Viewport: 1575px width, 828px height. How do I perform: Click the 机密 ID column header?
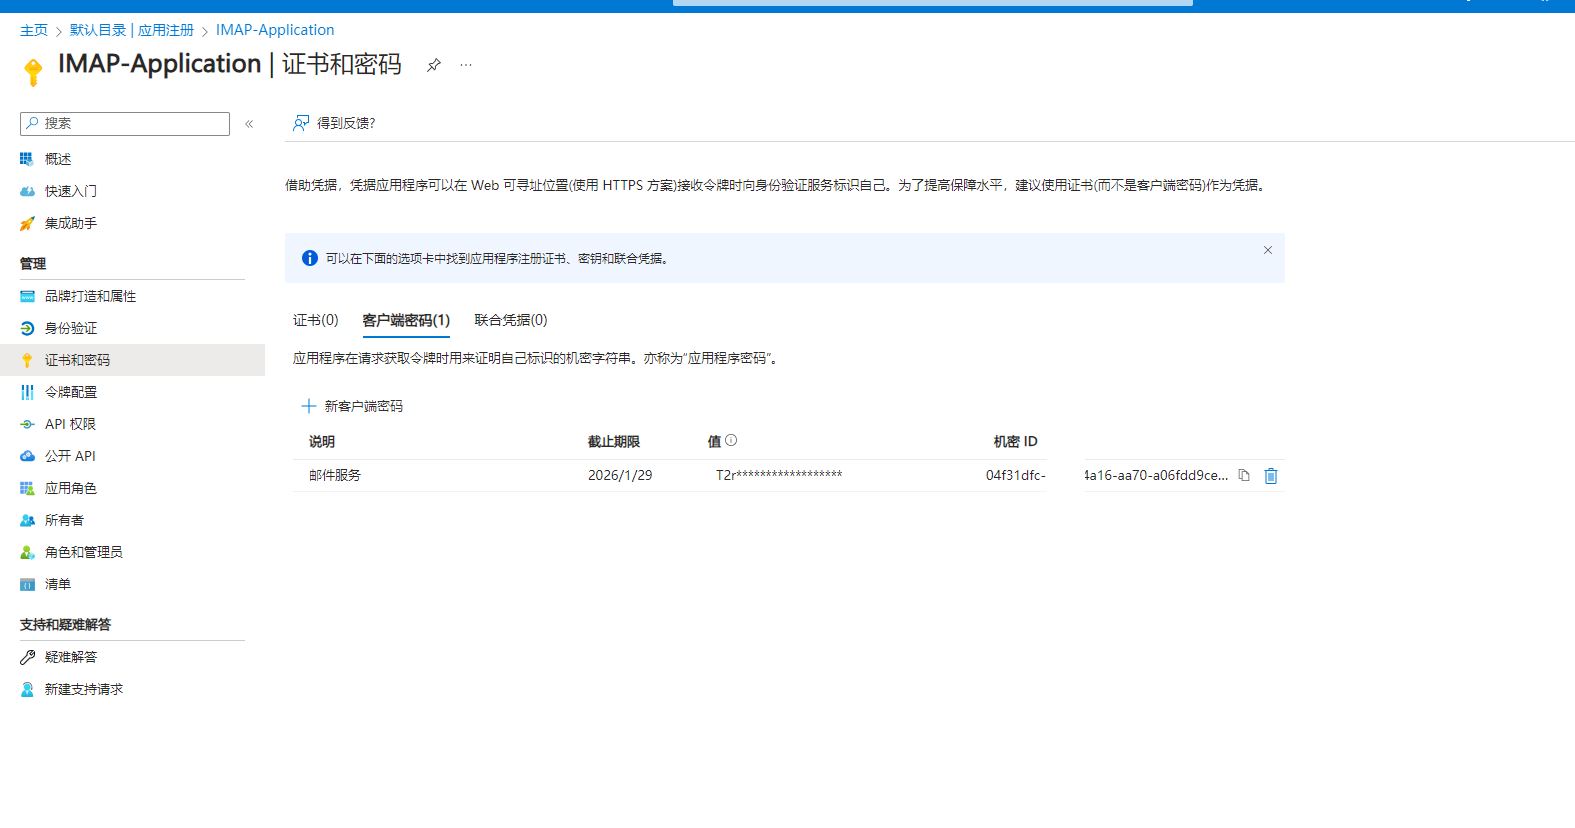[x=1016, y=441]
